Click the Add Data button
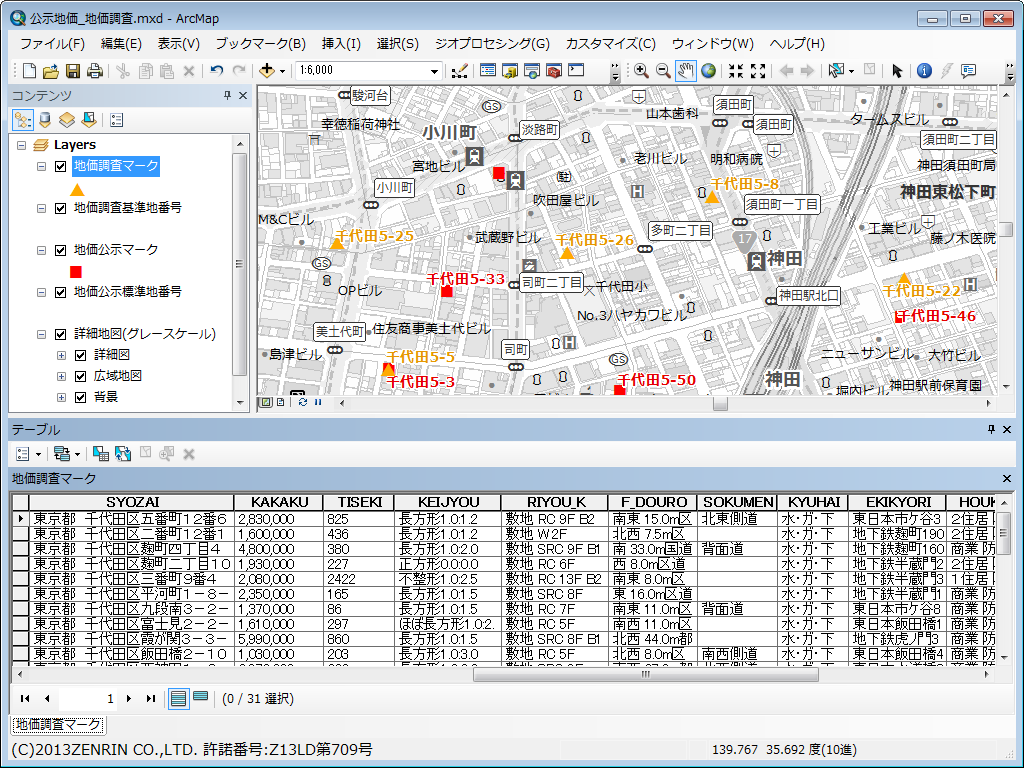 click(266, 71)
